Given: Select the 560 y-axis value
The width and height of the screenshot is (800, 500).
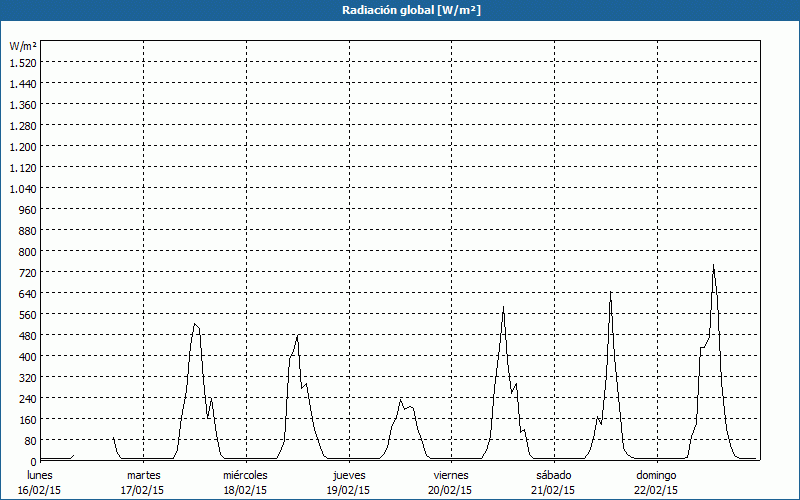Looking at the screenshot, I should (28, 315).
